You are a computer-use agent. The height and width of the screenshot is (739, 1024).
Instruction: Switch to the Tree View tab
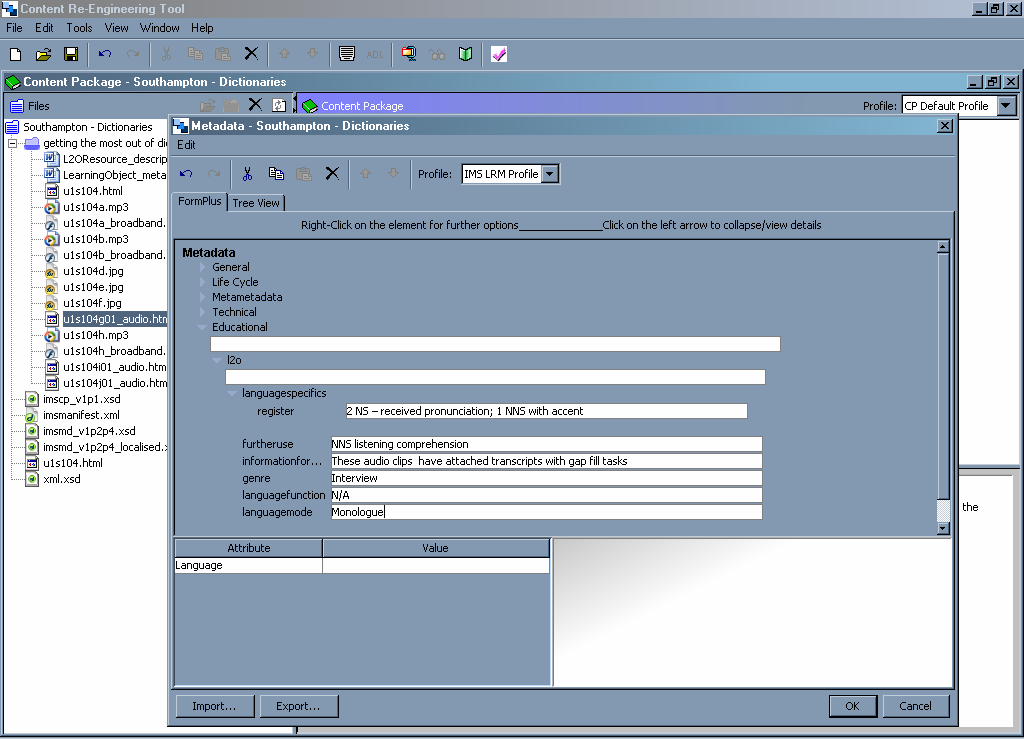tap(256, 203)
